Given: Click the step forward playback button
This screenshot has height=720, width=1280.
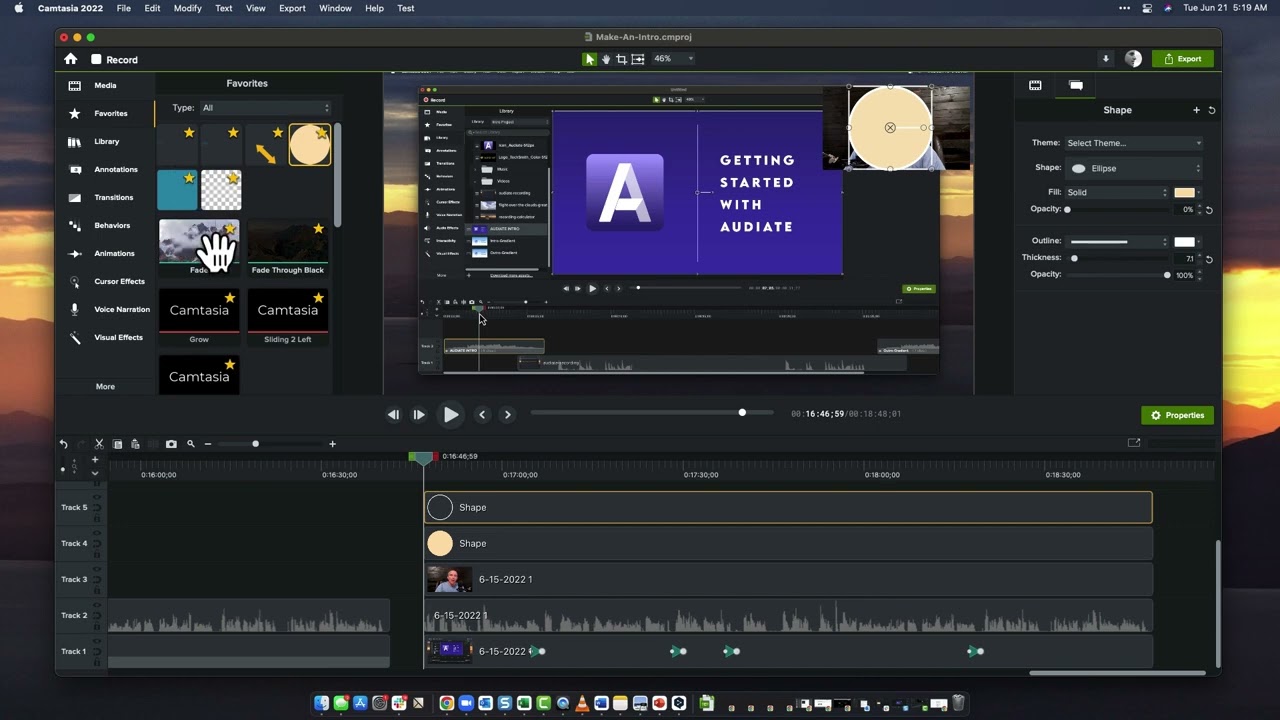Looking at the screenshot, I should point(419,415).
